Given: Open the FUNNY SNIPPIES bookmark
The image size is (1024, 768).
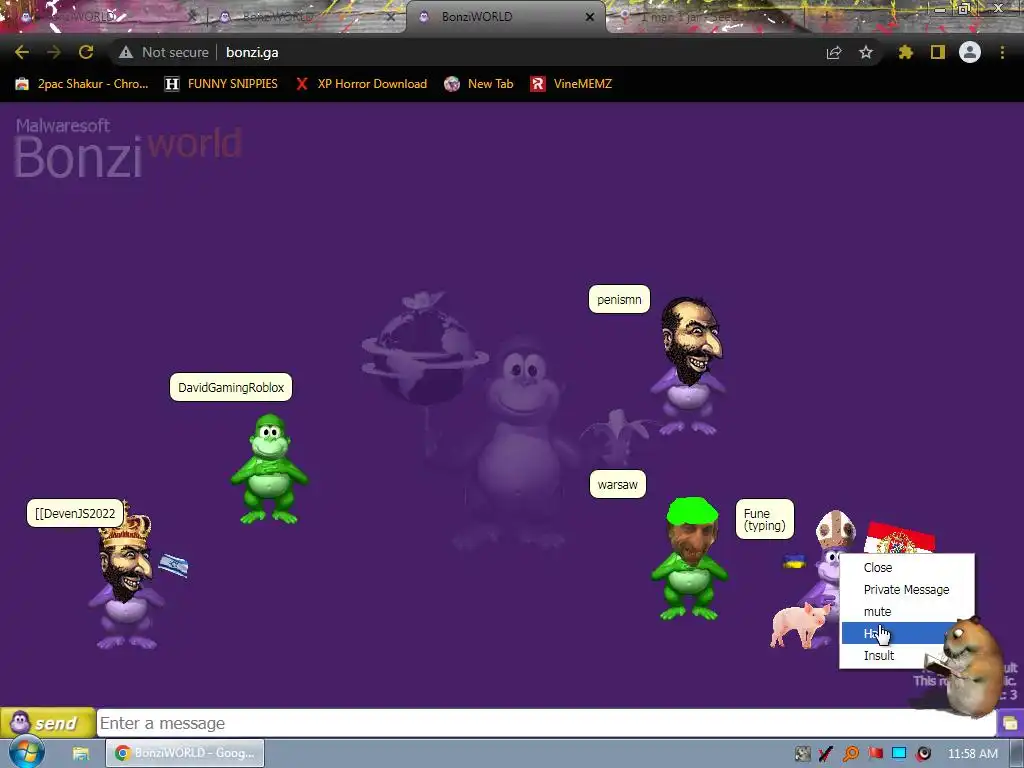Looking at the screenshot, I should click(x=221, y=84).
